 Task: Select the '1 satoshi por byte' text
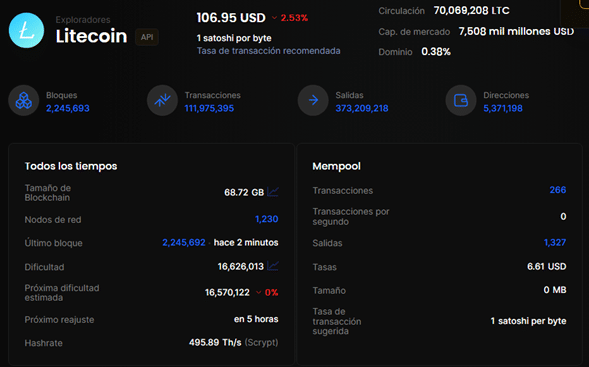click(x=234, y=38)
